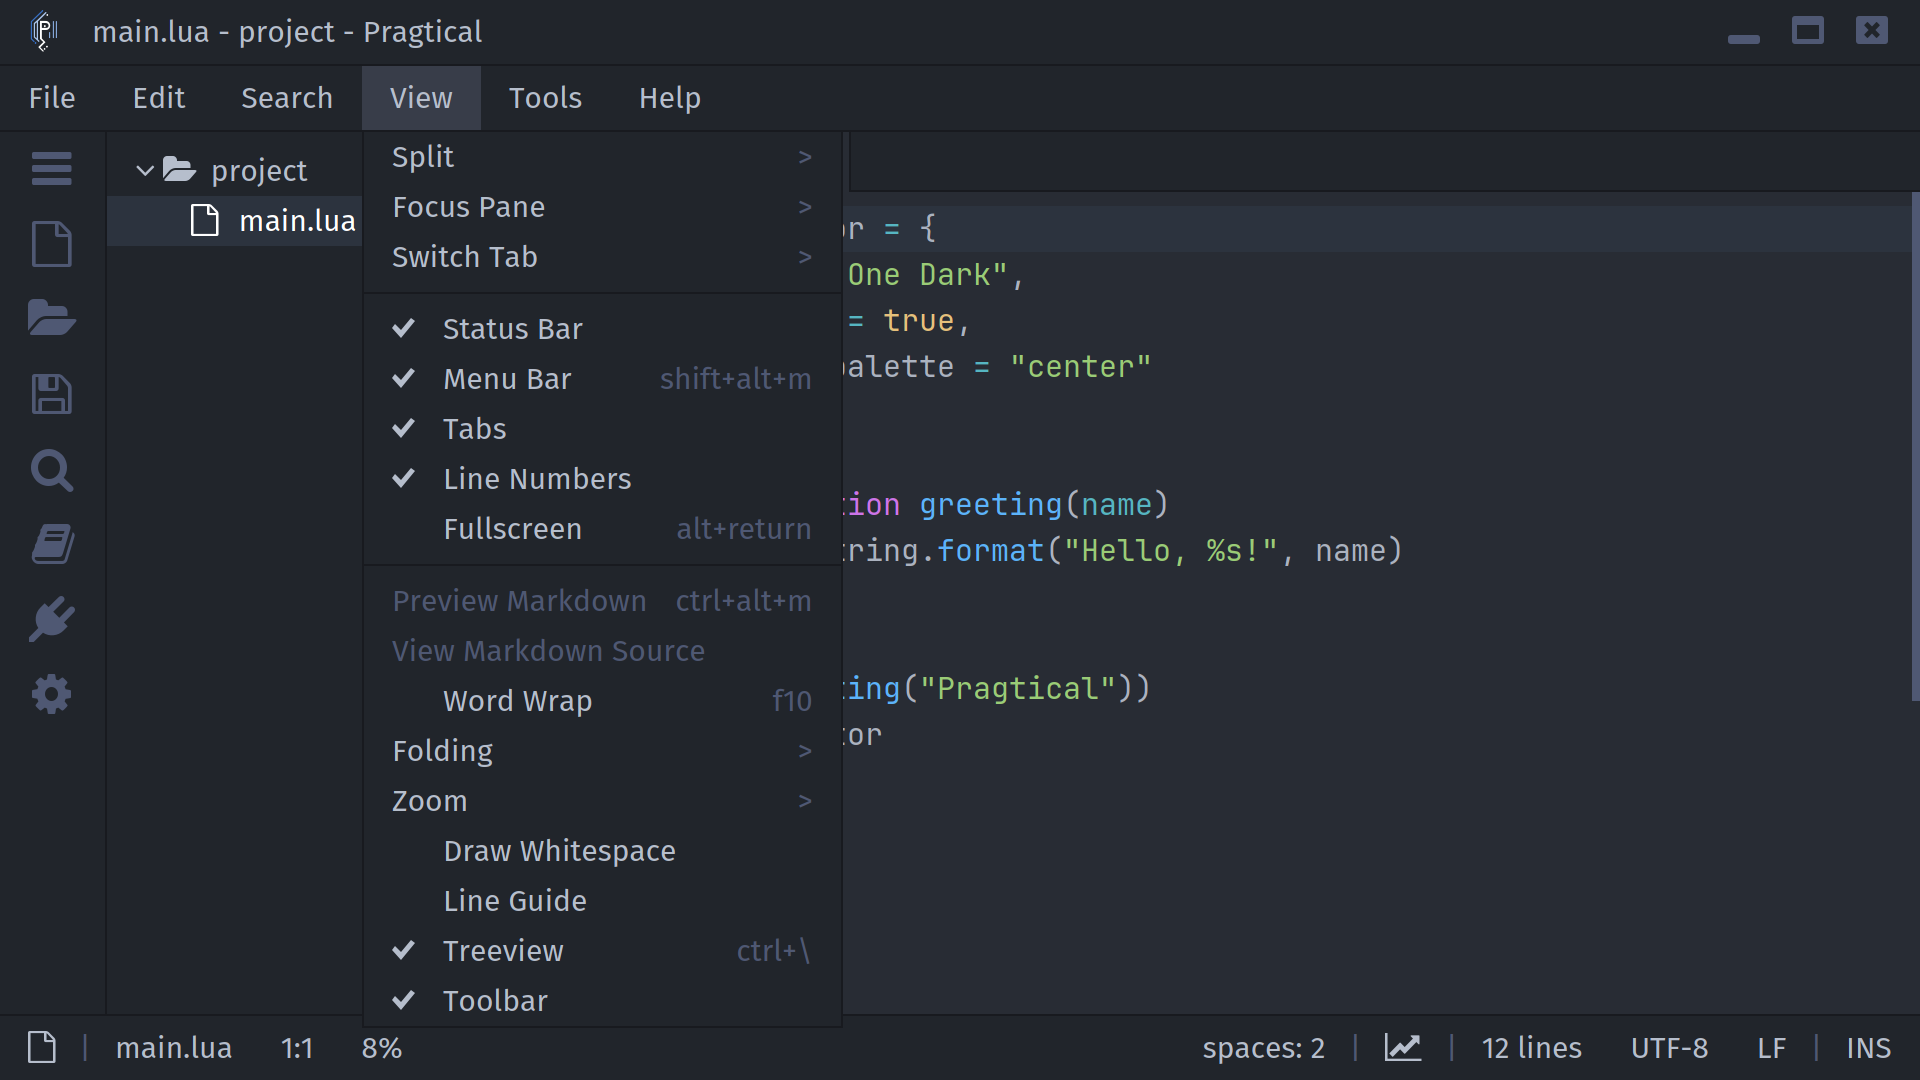
Task: Click the UTF-8 encoding indicator
Action: tap(1669, 1047)
